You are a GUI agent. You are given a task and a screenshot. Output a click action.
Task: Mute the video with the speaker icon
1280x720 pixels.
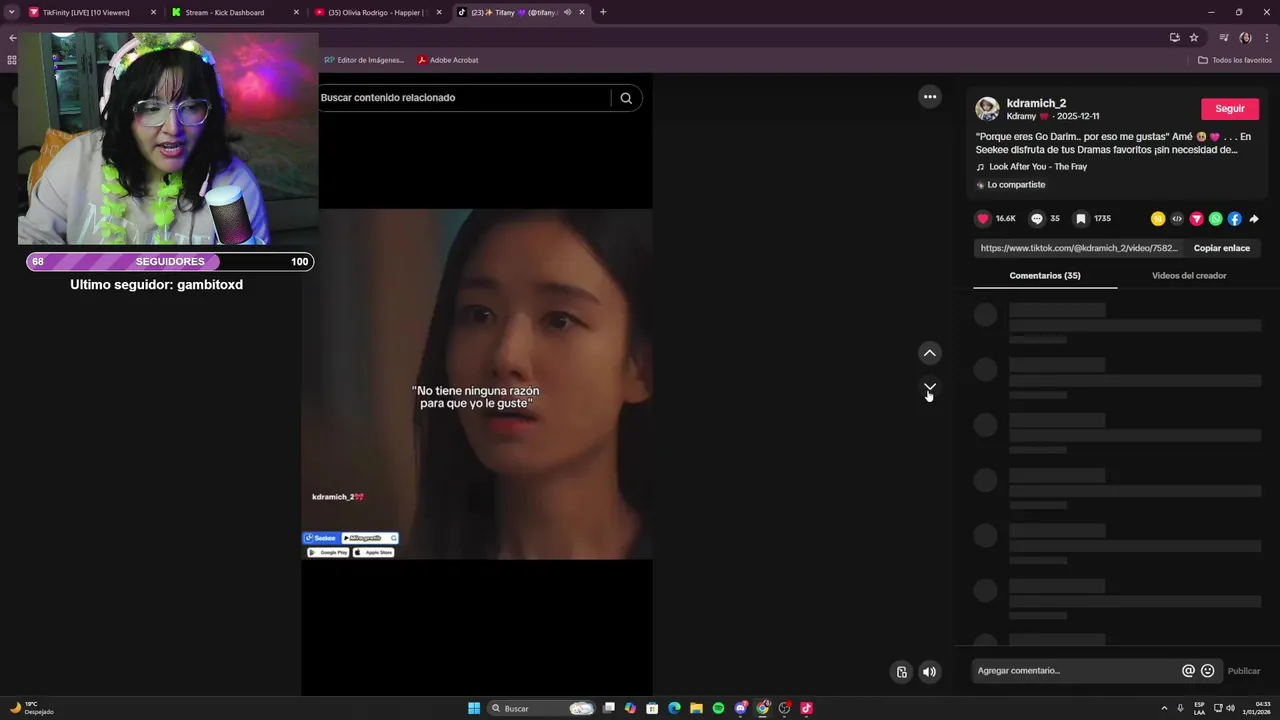pyautogui.click(x=930, y=672)
